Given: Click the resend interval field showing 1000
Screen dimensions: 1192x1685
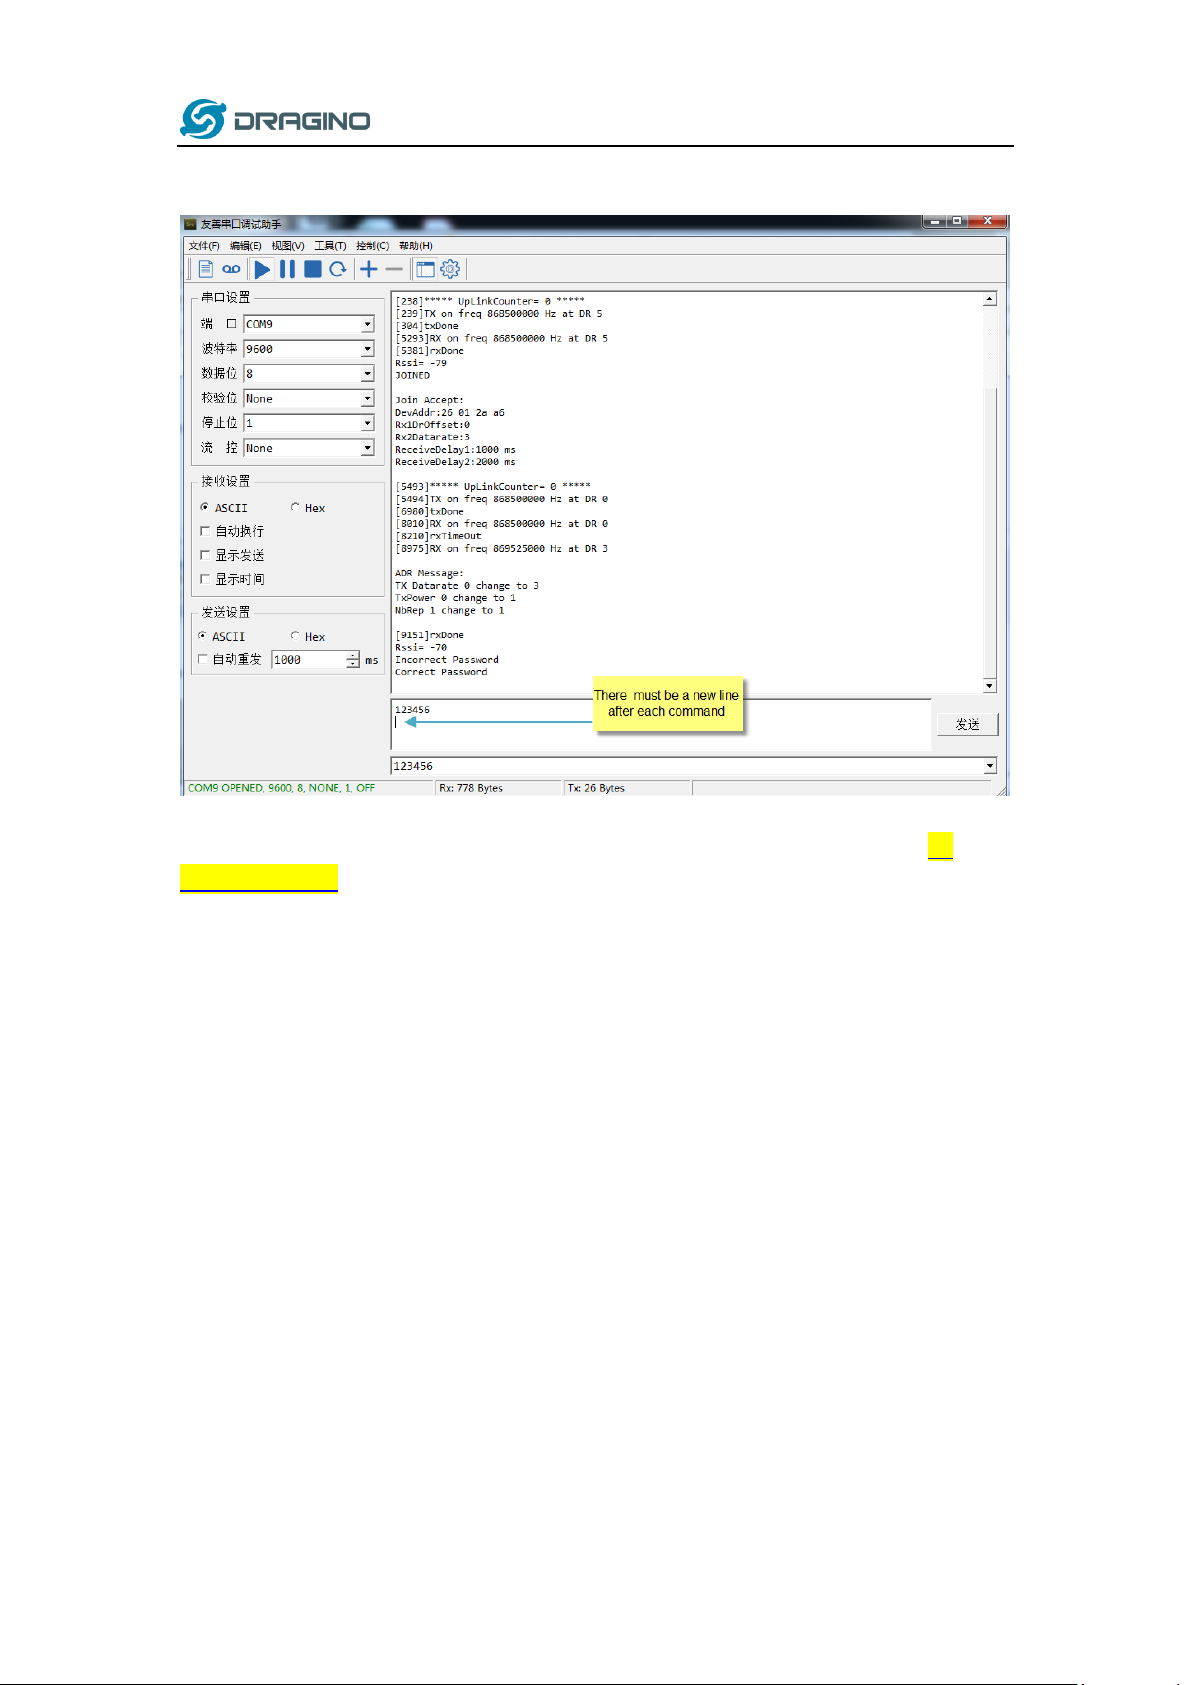Looking at the screenshot, I should (309, 660).
